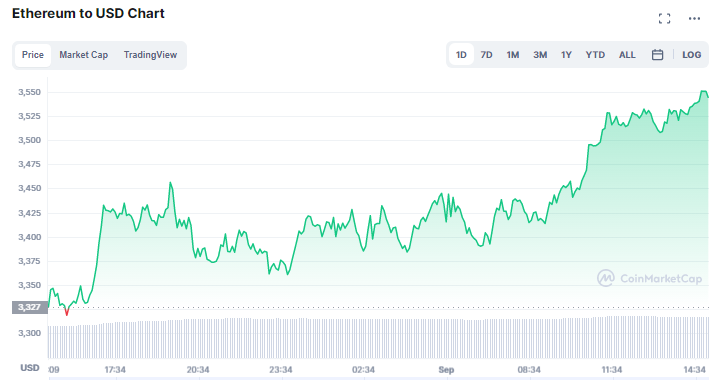Click the 3,450 y-axis label
Viewport: 718px width, 380px height.
(29, 188)
